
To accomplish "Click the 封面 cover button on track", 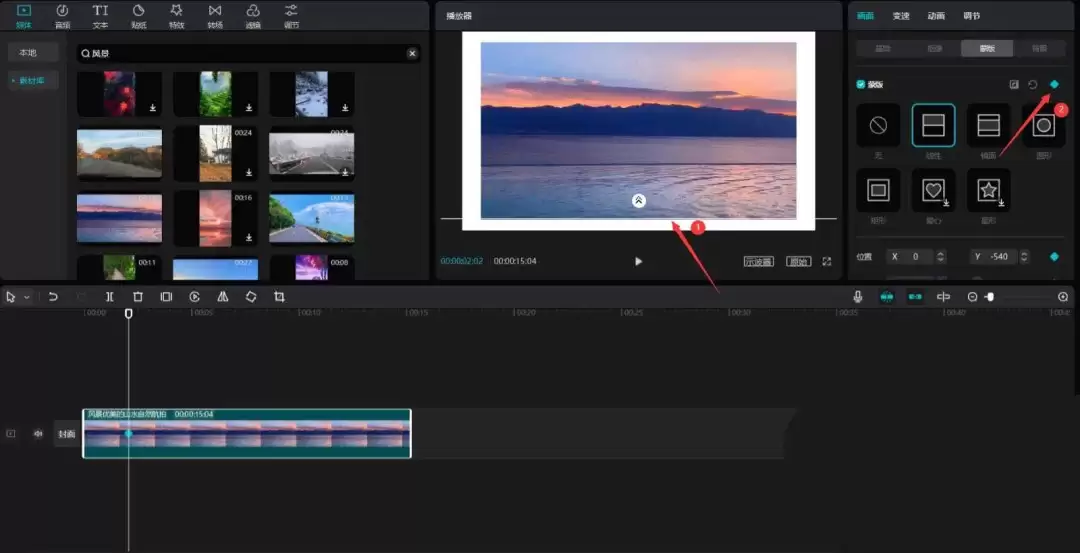I will click(66, 434).
